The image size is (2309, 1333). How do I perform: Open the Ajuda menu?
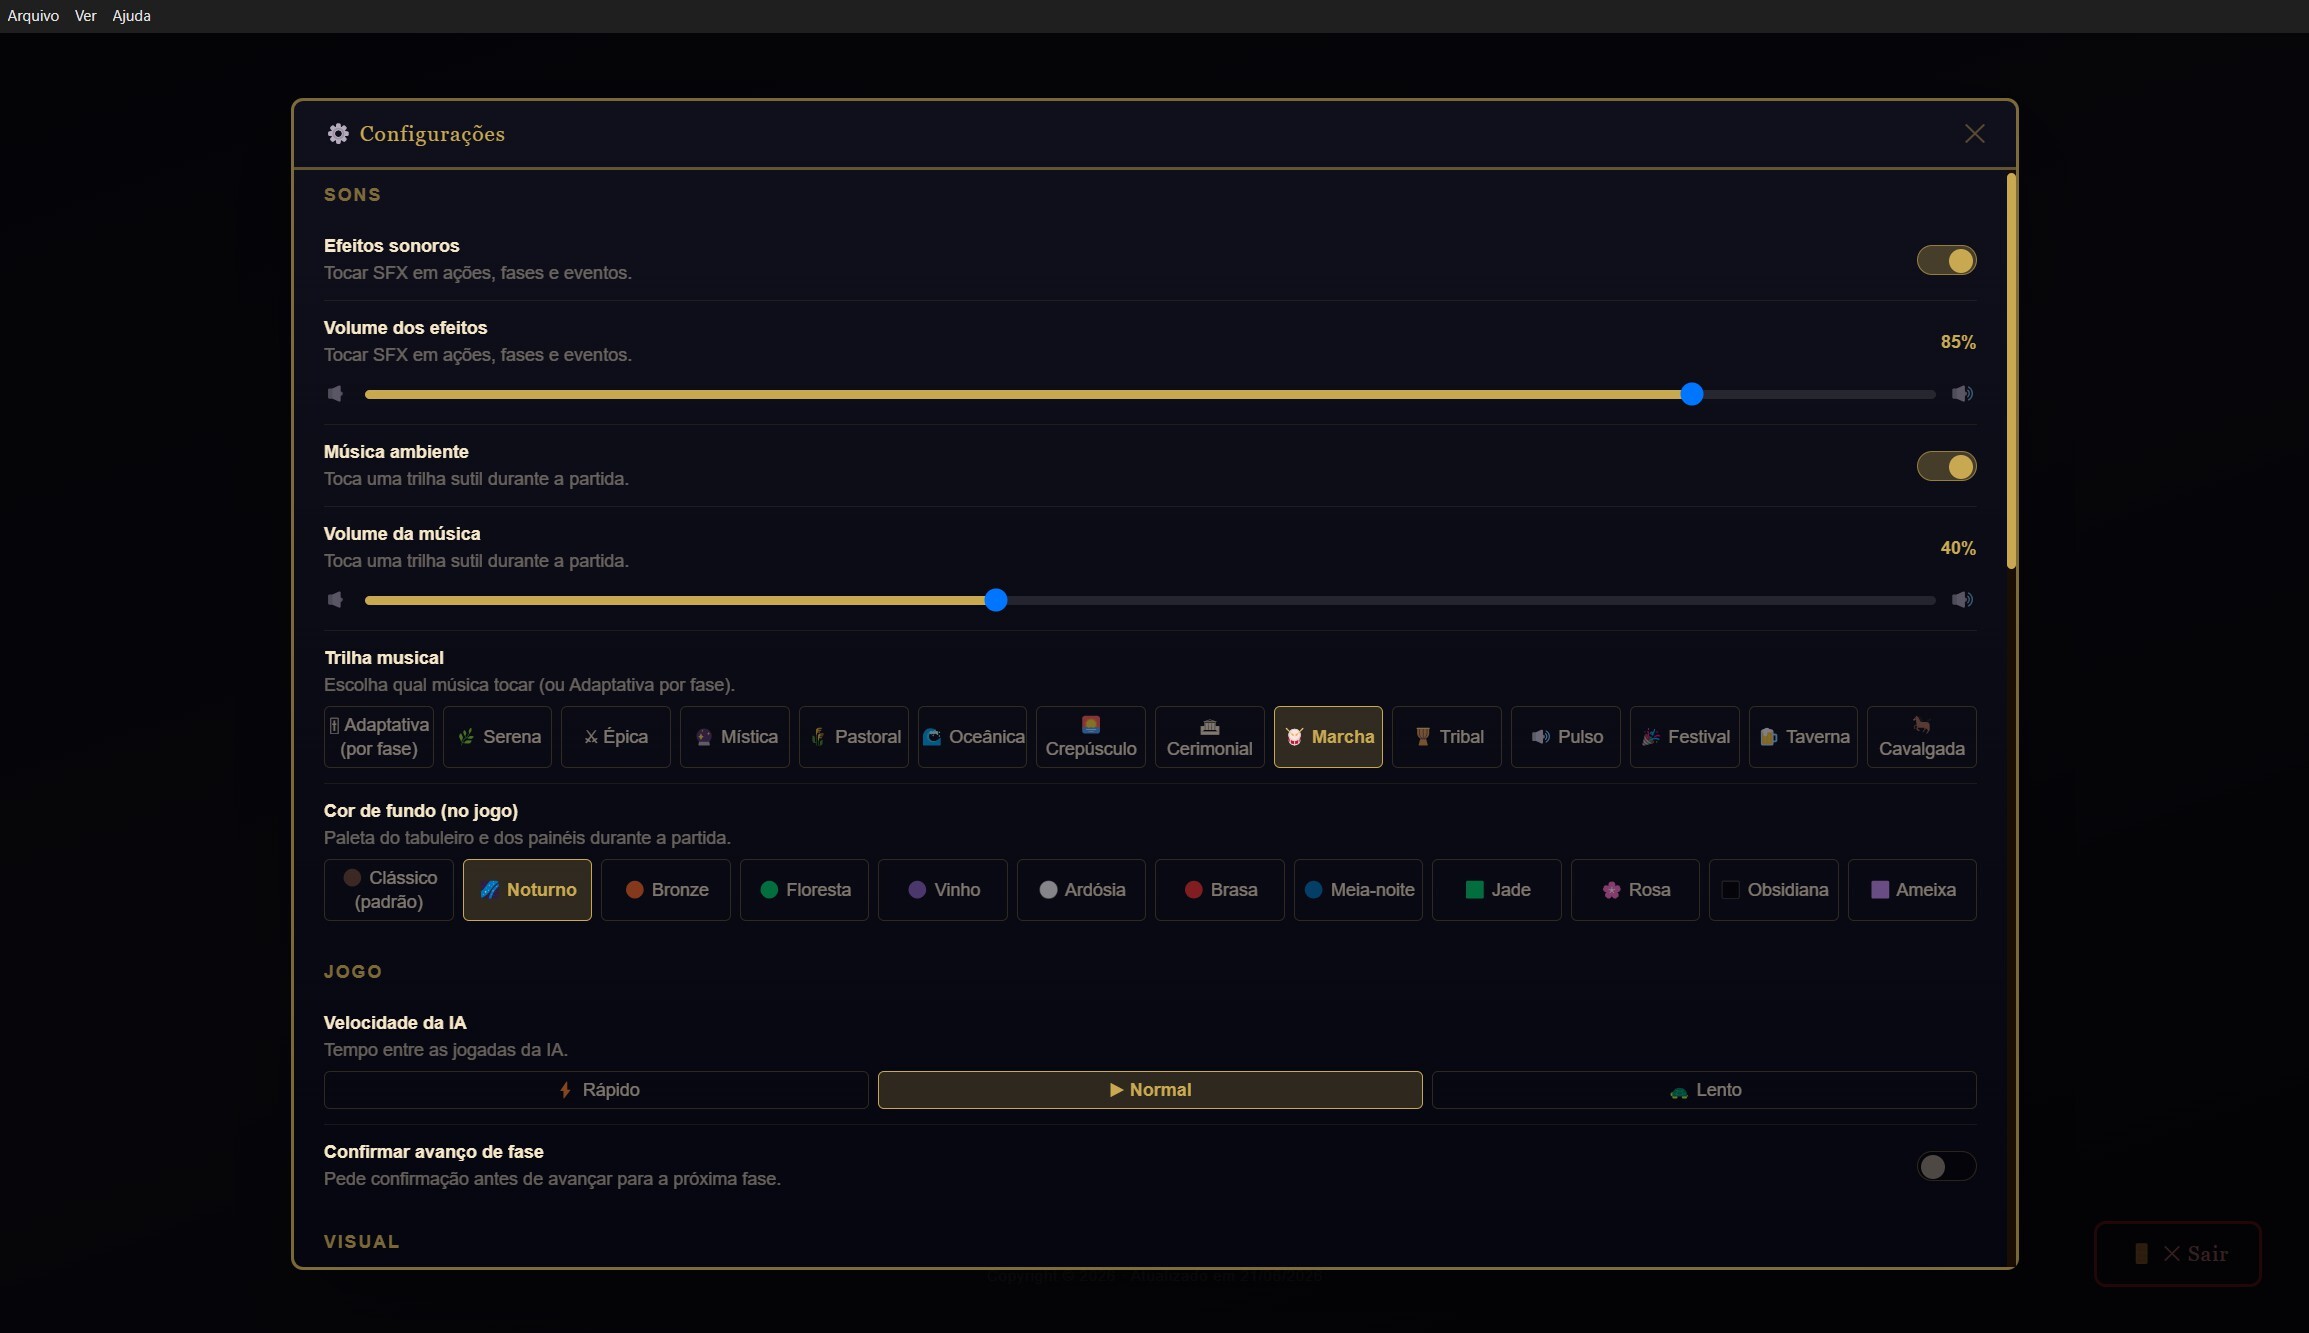131,16
